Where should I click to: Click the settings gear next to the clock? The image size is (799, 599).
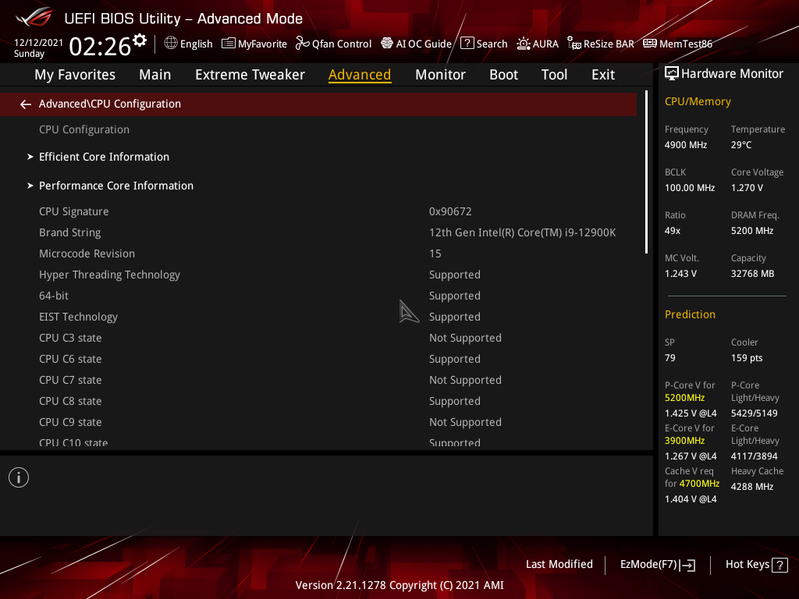(x=140, y=40)
